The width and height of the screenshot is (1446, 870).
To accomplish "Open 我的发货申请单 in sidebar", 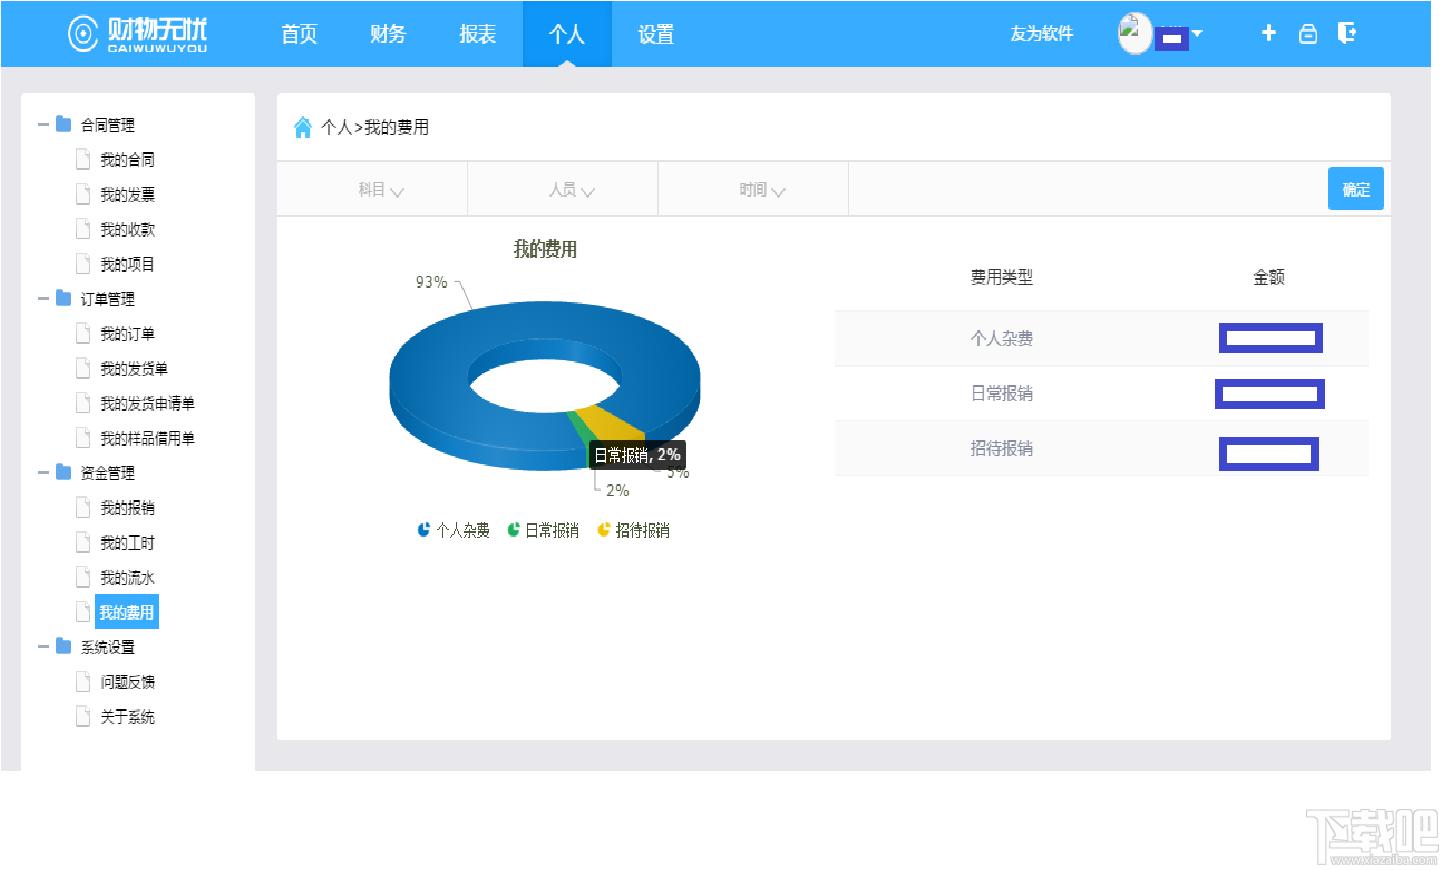I will tap(147, 403).
